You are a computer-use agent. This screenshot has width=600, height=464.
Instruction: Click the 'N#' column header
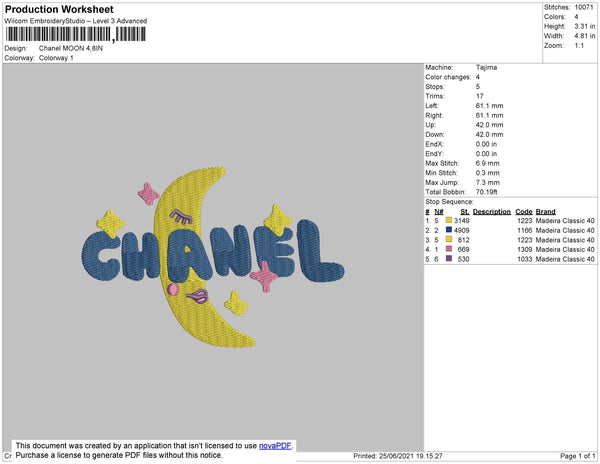pyautogui.click(x=439, y=212)
